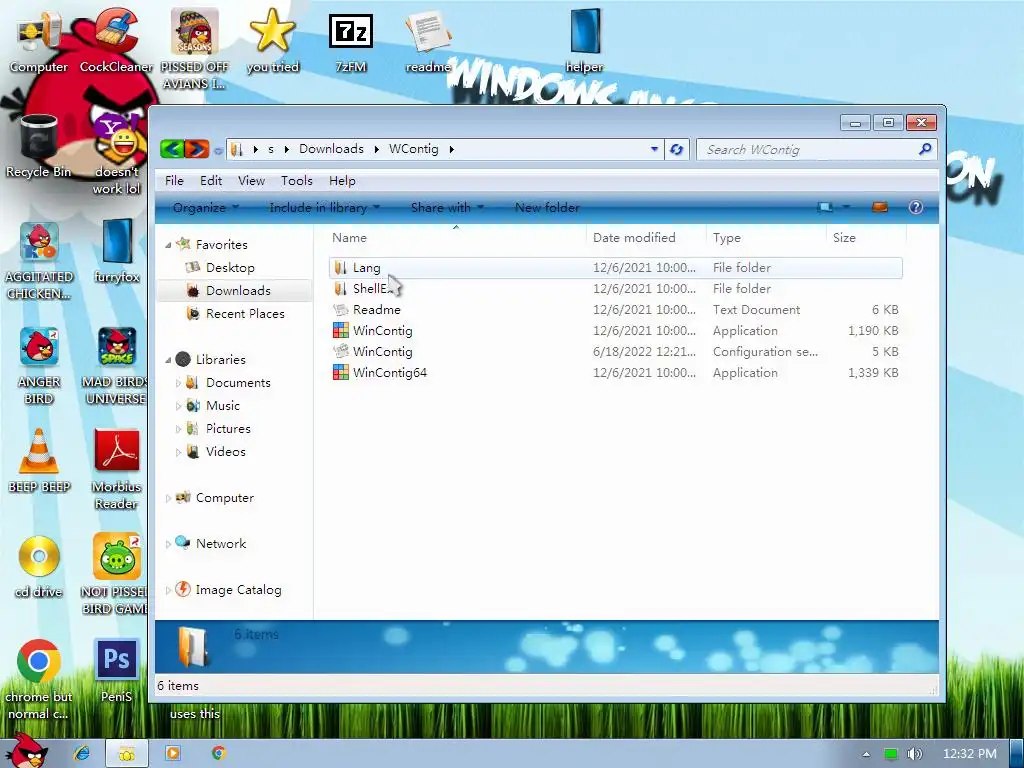Click the helper desktop icon
This screenshot has width=1024, height=768.
tap(584, 40)
